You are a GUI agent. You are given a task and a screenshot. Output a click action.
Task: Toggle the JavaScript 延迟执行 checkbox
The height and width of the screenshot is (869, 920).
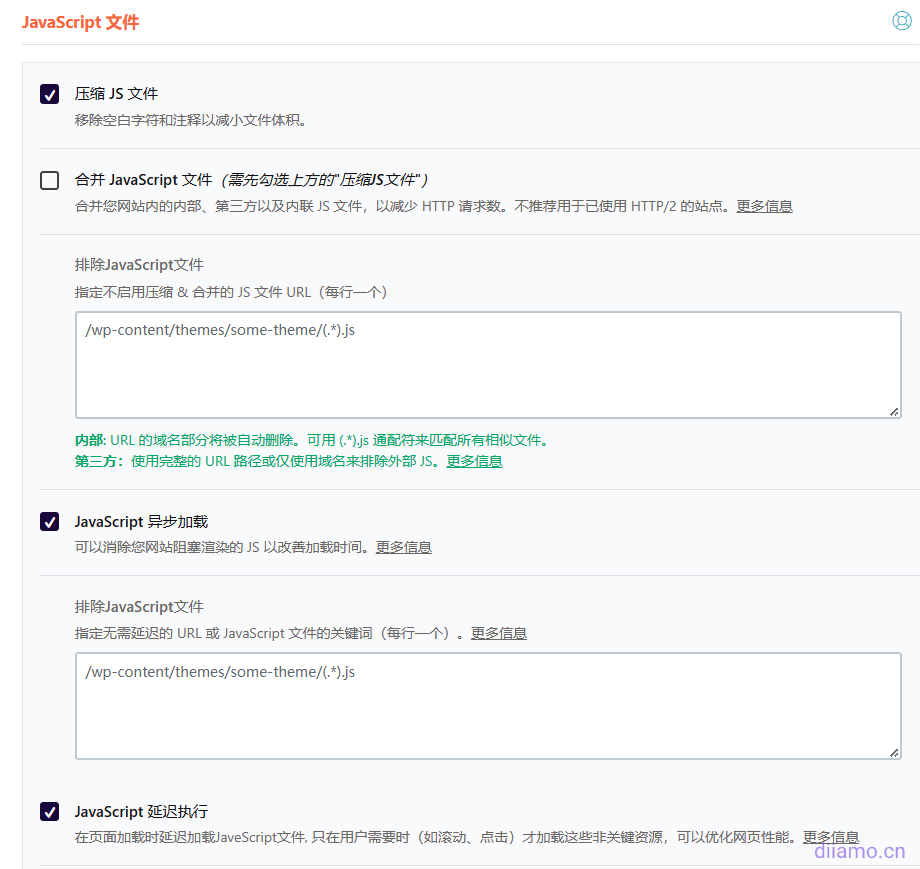(49, 811)
